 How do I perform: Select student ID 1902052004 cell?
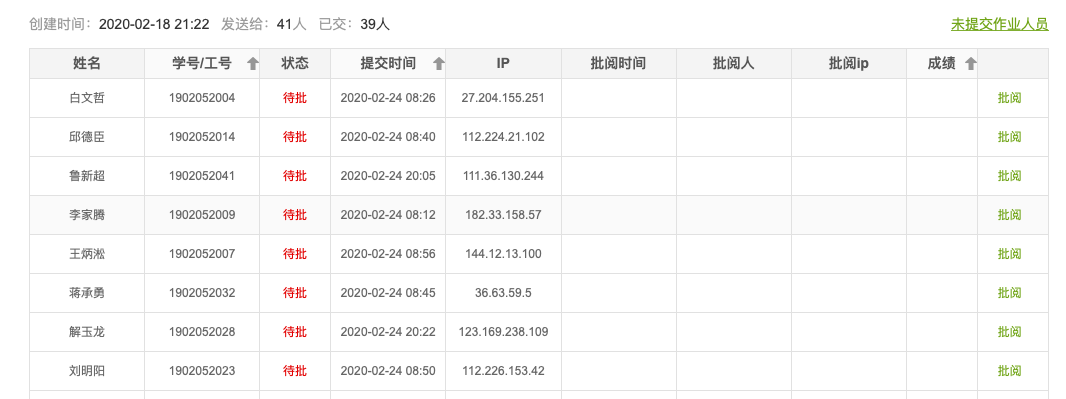[x=202, y=98]
